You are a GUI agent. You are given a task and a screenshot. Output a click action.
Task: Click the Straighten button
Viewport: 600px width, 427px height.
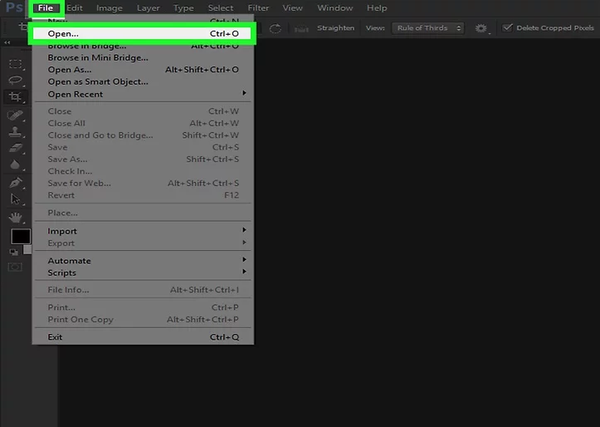(x=336, y=28)
